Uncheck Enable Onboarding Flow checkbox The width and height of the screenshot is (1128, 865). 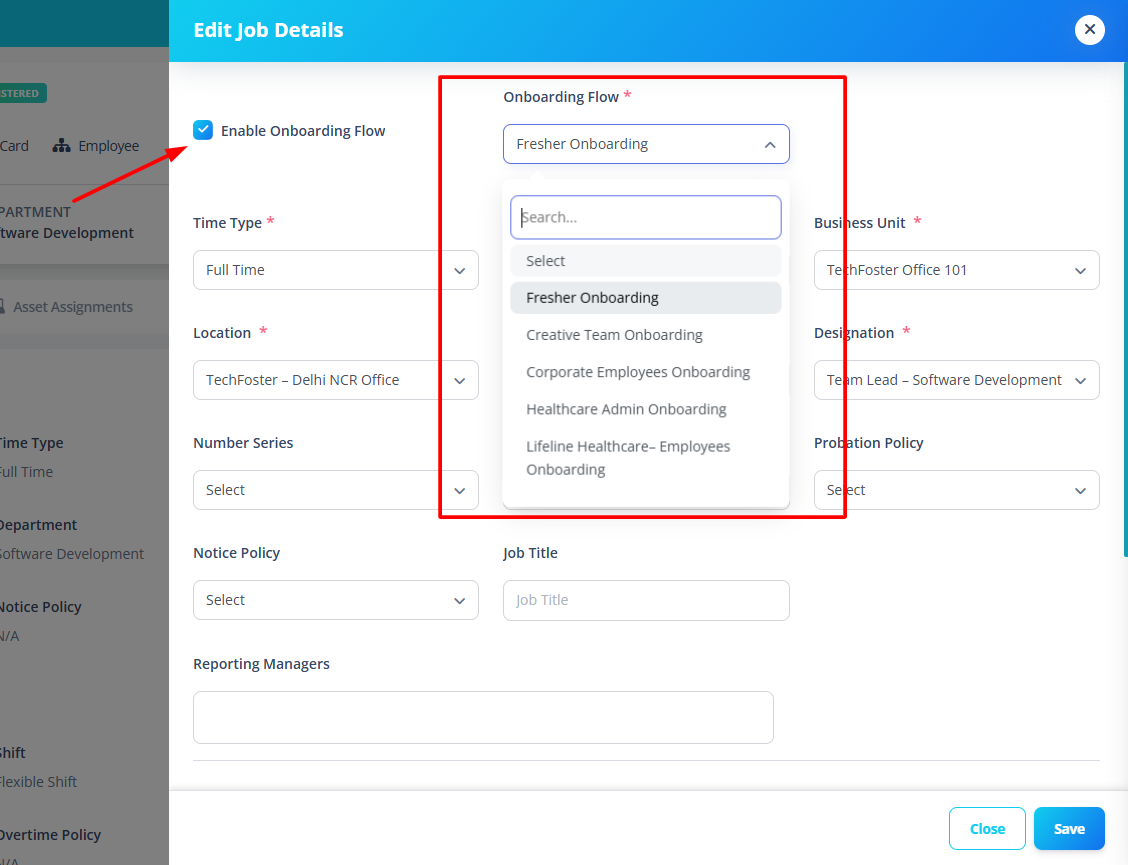click(203, 130)
